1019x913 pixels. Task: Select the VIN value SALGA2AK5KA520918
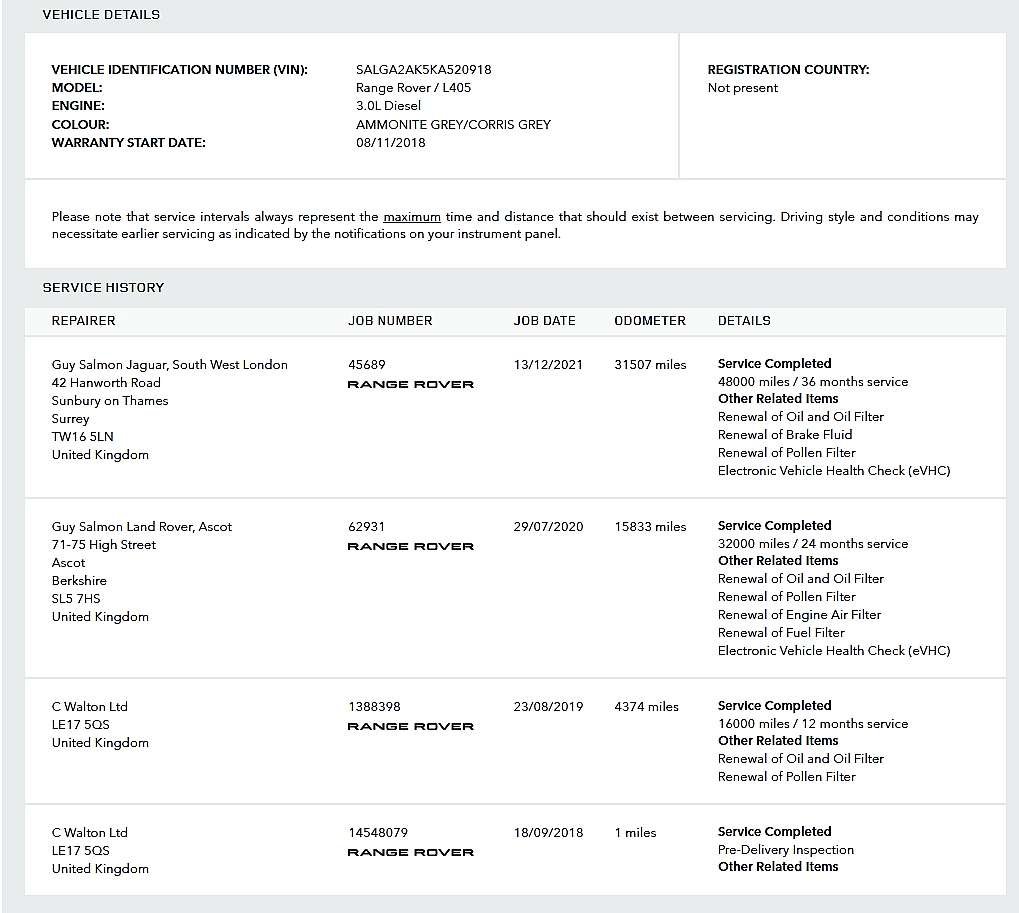point(423,70)
